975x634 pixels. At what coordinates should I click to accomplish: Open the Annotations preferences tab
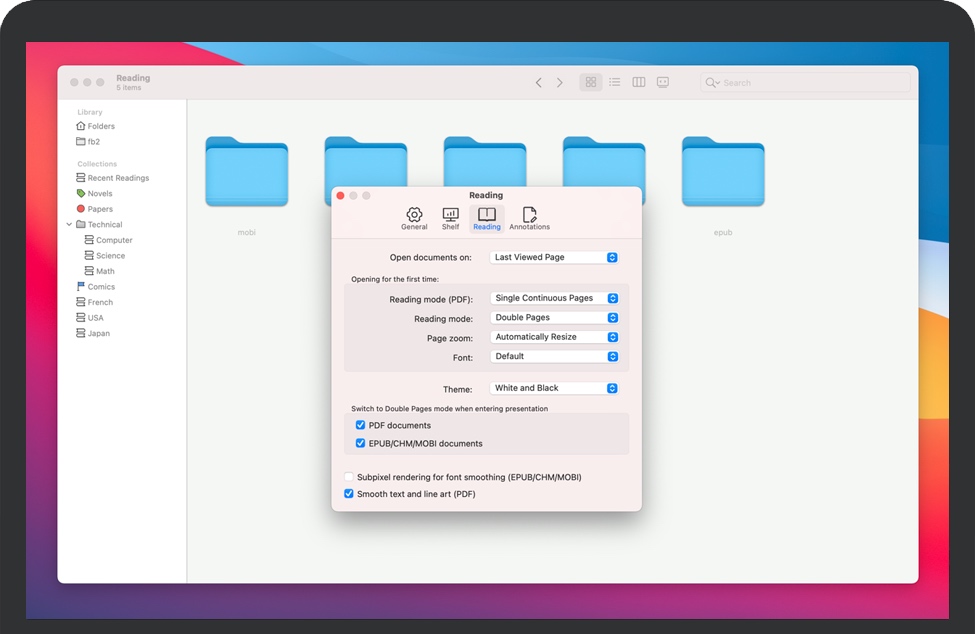(529, 218)
